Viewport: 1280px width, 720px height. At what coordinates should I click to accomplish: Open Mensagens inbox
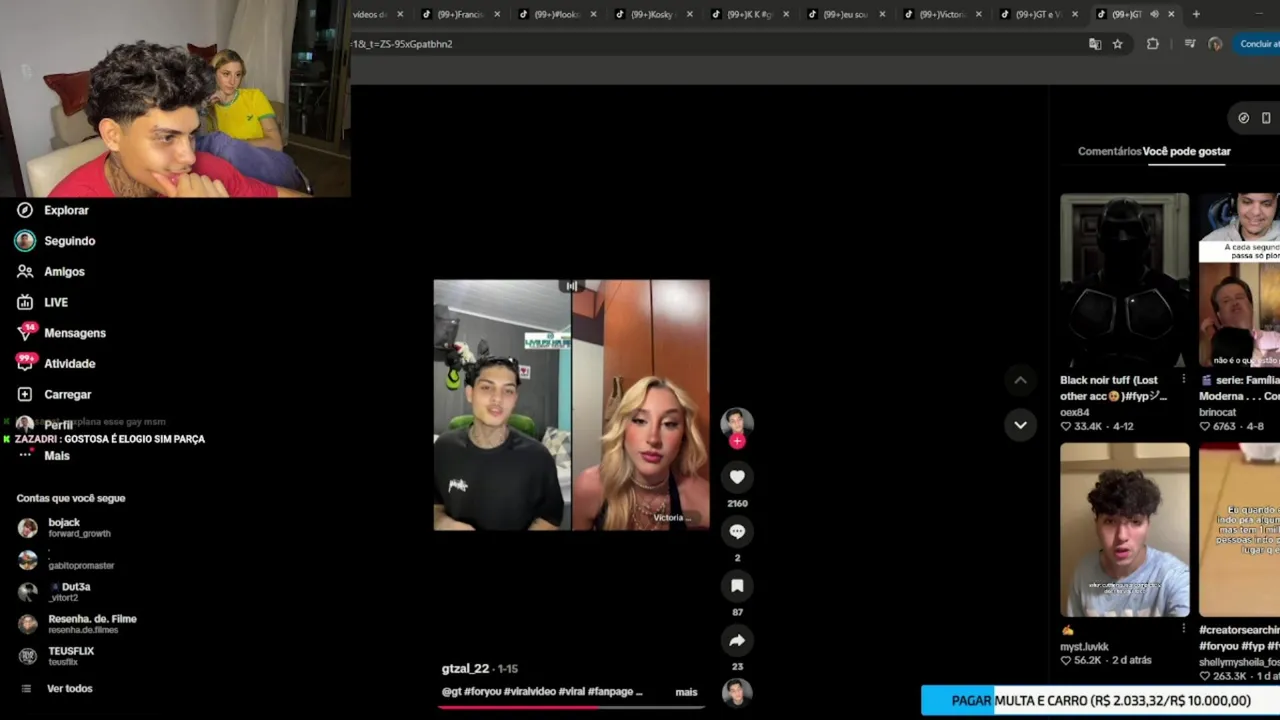[61, 333]
